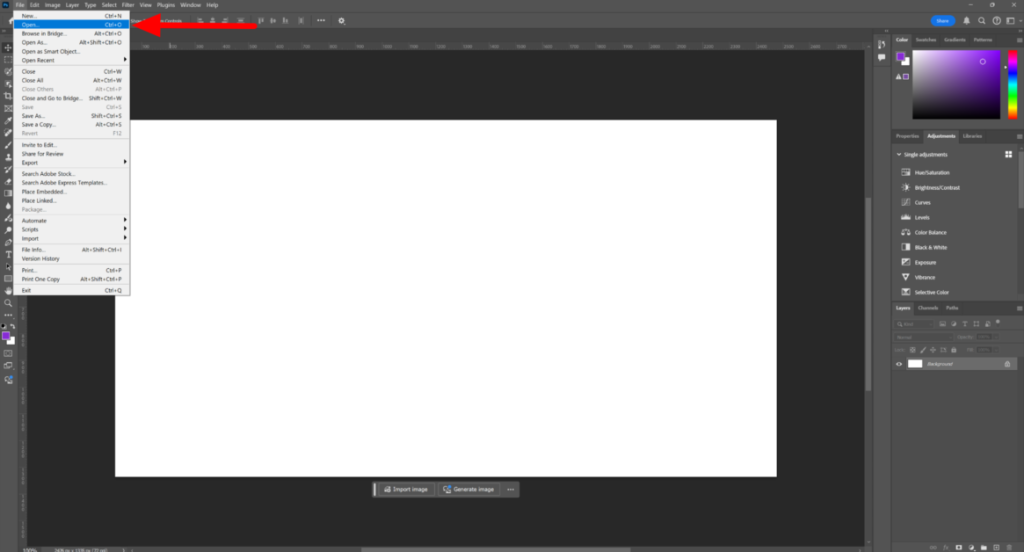
Task: Open the notifications bell icon
Action: 967,21
